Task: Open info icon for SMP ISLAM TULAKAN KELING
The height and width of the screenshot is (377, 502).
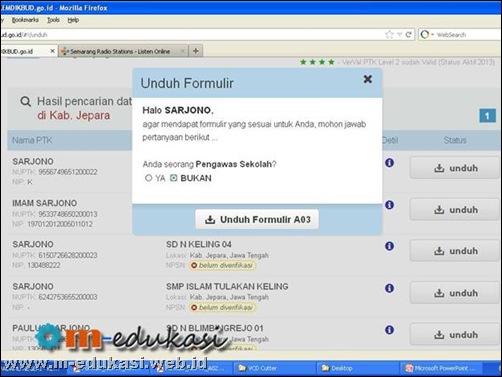Action: click(389, 288)
